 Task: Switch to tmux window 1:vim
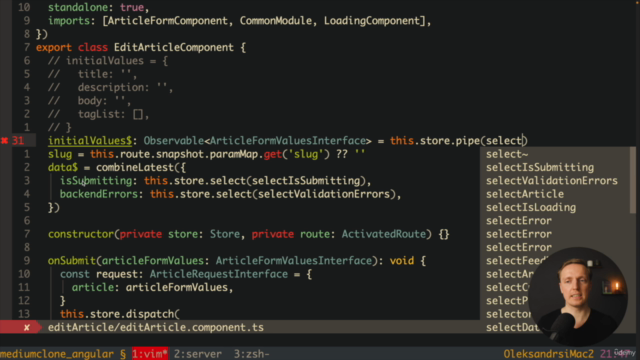click(x=150, y=354)
